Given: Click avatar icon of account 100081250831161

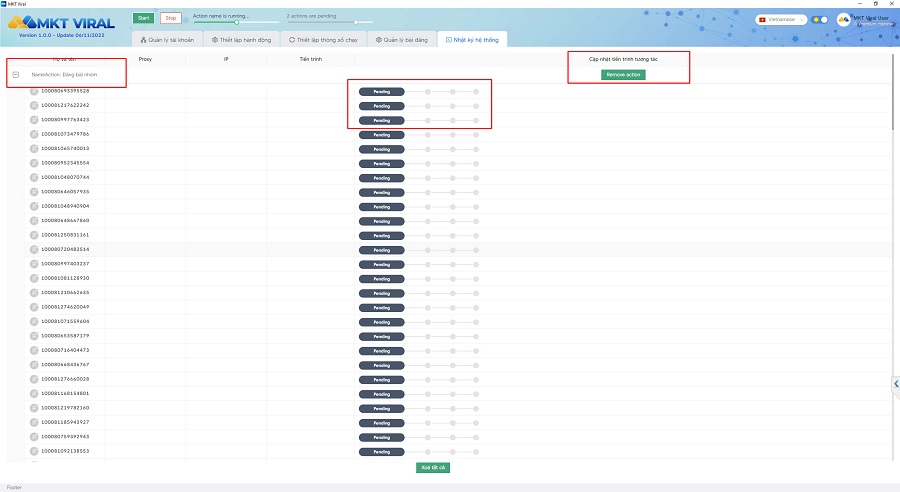Looking at the screenshot, I should (x=34, y=235).
